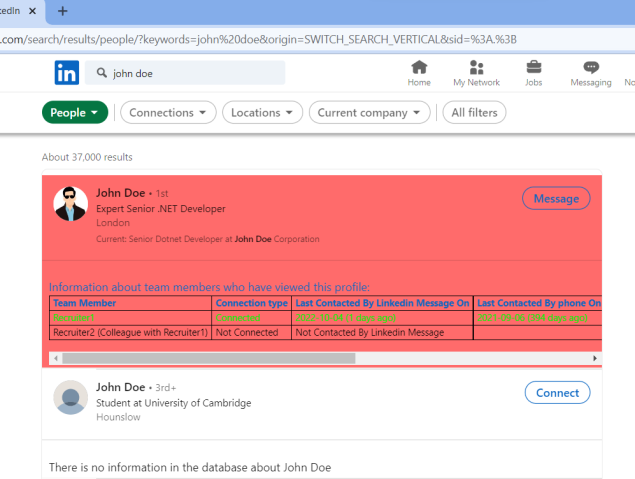The height and width of the screenshot is (479, 635).
Task: Expand the Locations filter dropdown
Action: pos(262,112)
